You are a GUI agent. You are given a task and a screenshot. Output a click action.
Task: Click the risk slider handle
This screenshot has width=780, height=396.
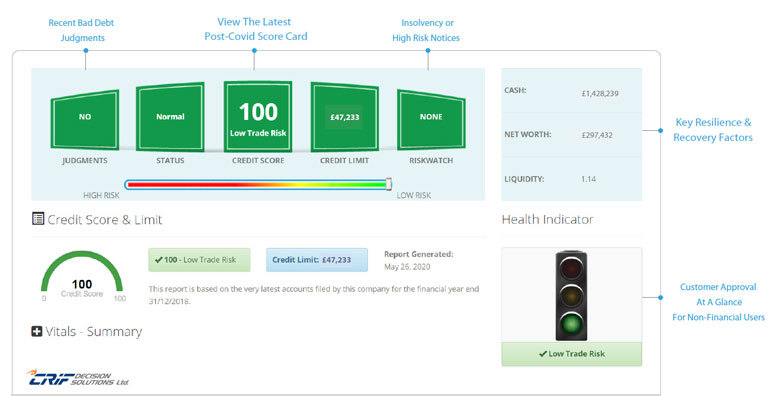pyautogui.click(x=389, y=185)
